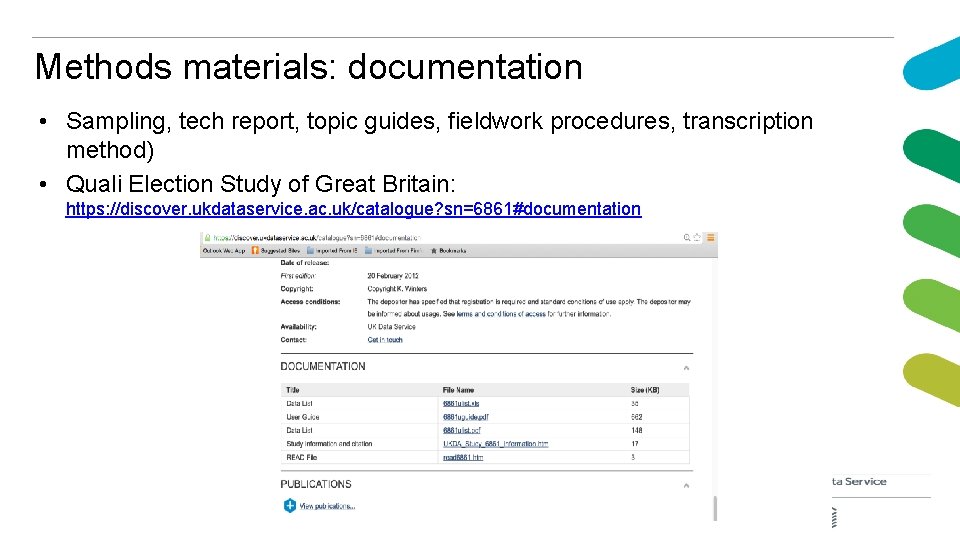Click the browser address bar URL
Viewport: 960px width, 540px height.
point(317,238)
